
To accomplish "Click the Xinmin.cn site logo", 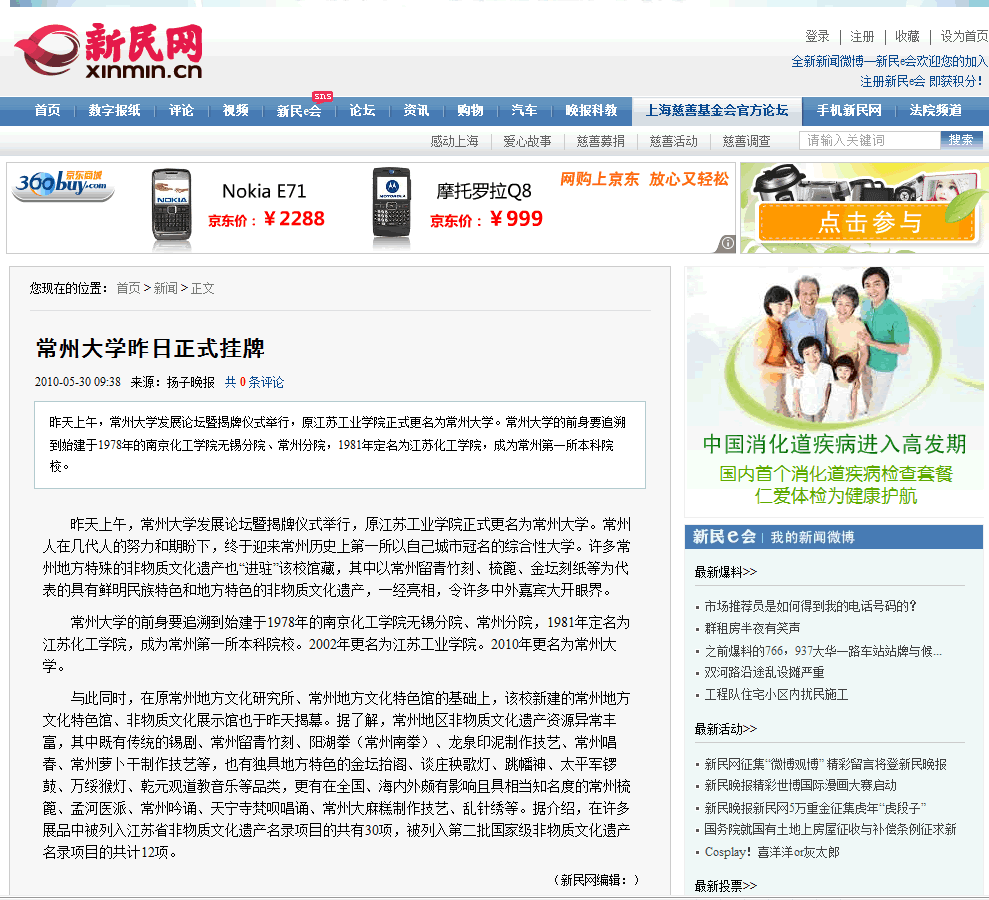I will point(108,52).
